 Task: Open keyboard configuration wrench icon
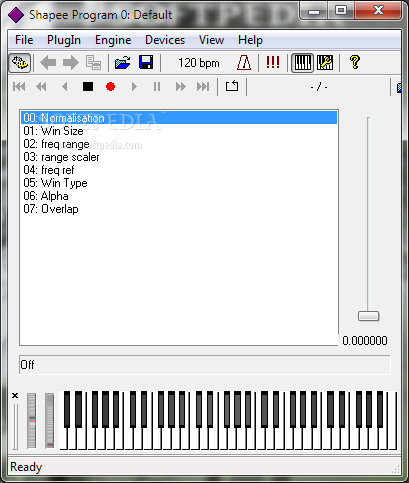[x=325, y=63]
